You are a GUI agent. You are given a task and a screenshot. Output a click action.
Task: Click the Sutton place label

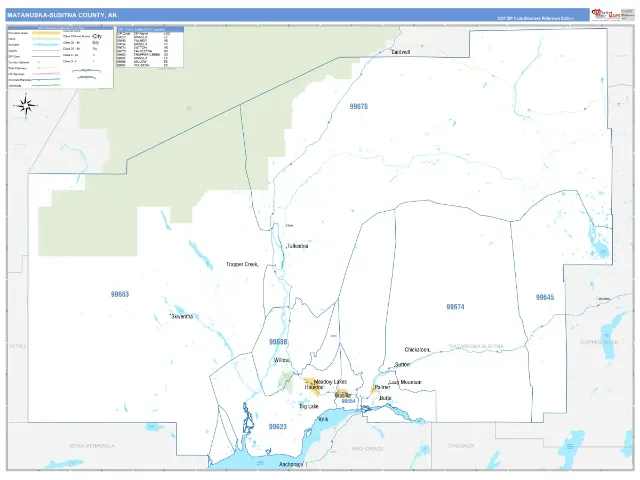click(402, 364)
